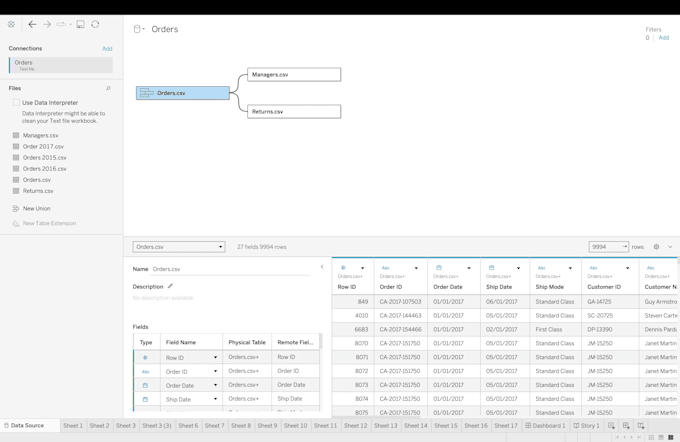Screen dimensions: 680x442
Task: Select the Returns.csv table on the canvas
Action: 294,111
